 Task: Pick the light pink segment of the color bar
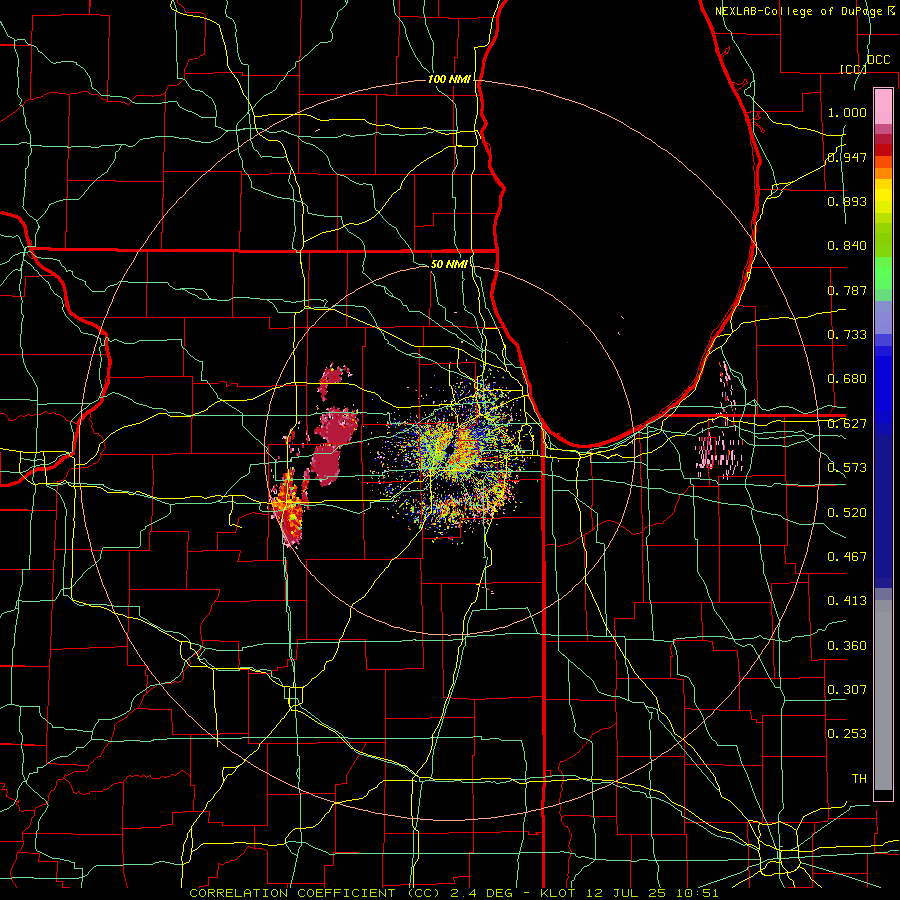point(883,107)
